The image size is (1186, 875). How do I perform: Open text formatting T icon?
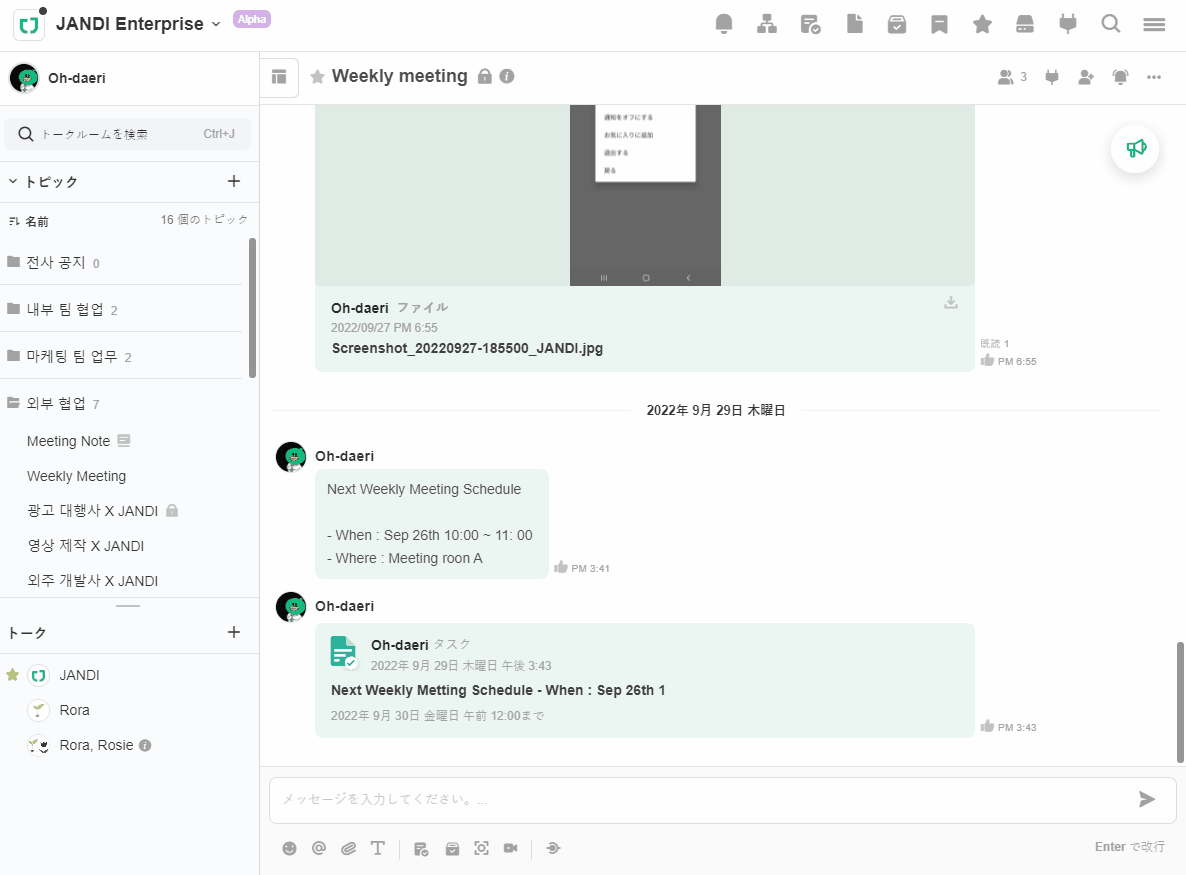[377, 849]
